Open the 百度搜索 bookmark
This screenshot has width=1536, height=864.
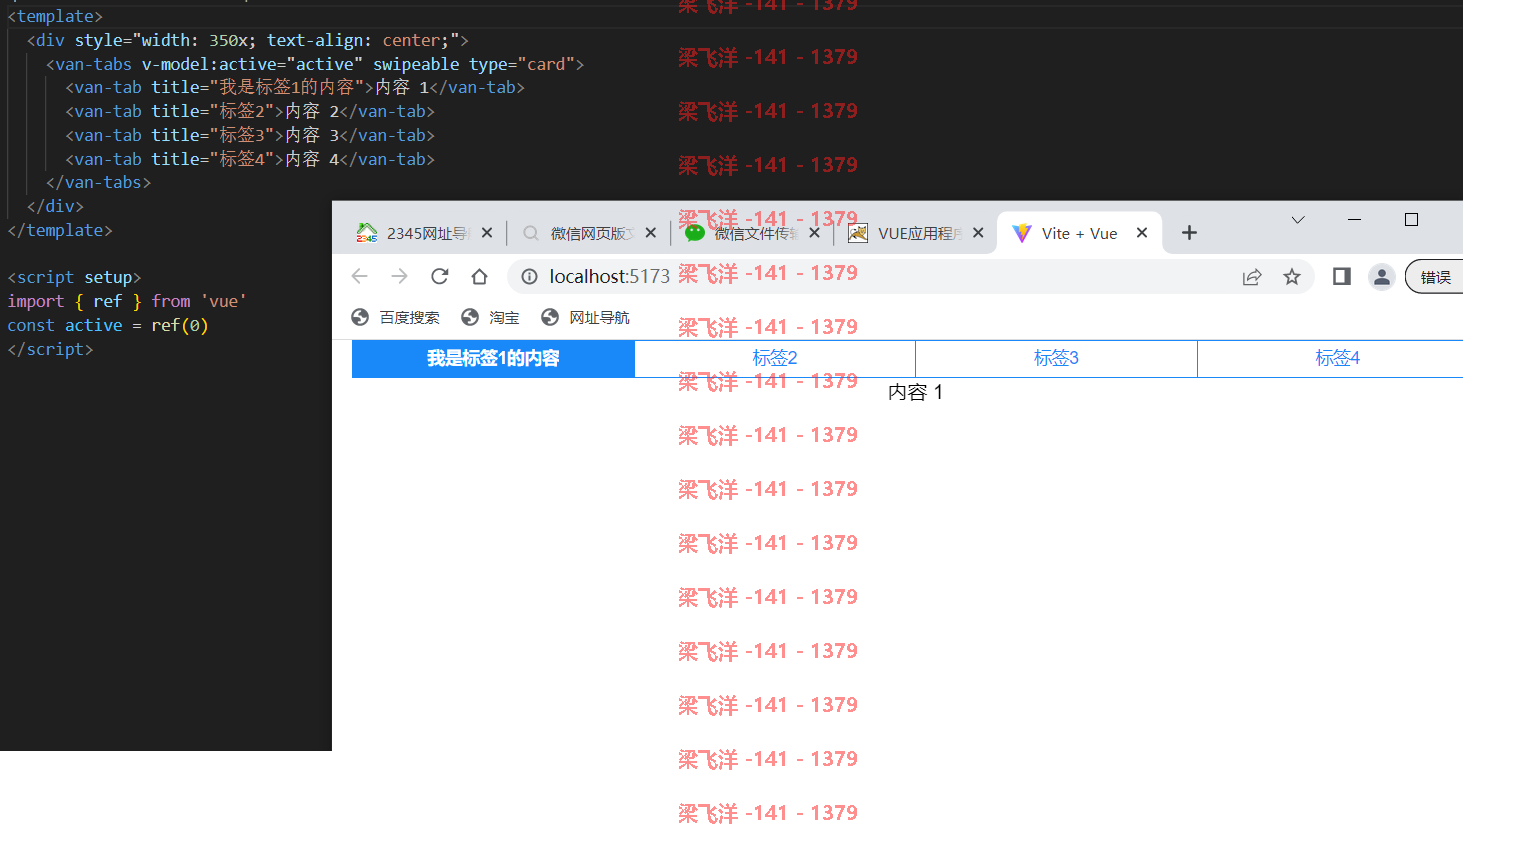[396, 318]
